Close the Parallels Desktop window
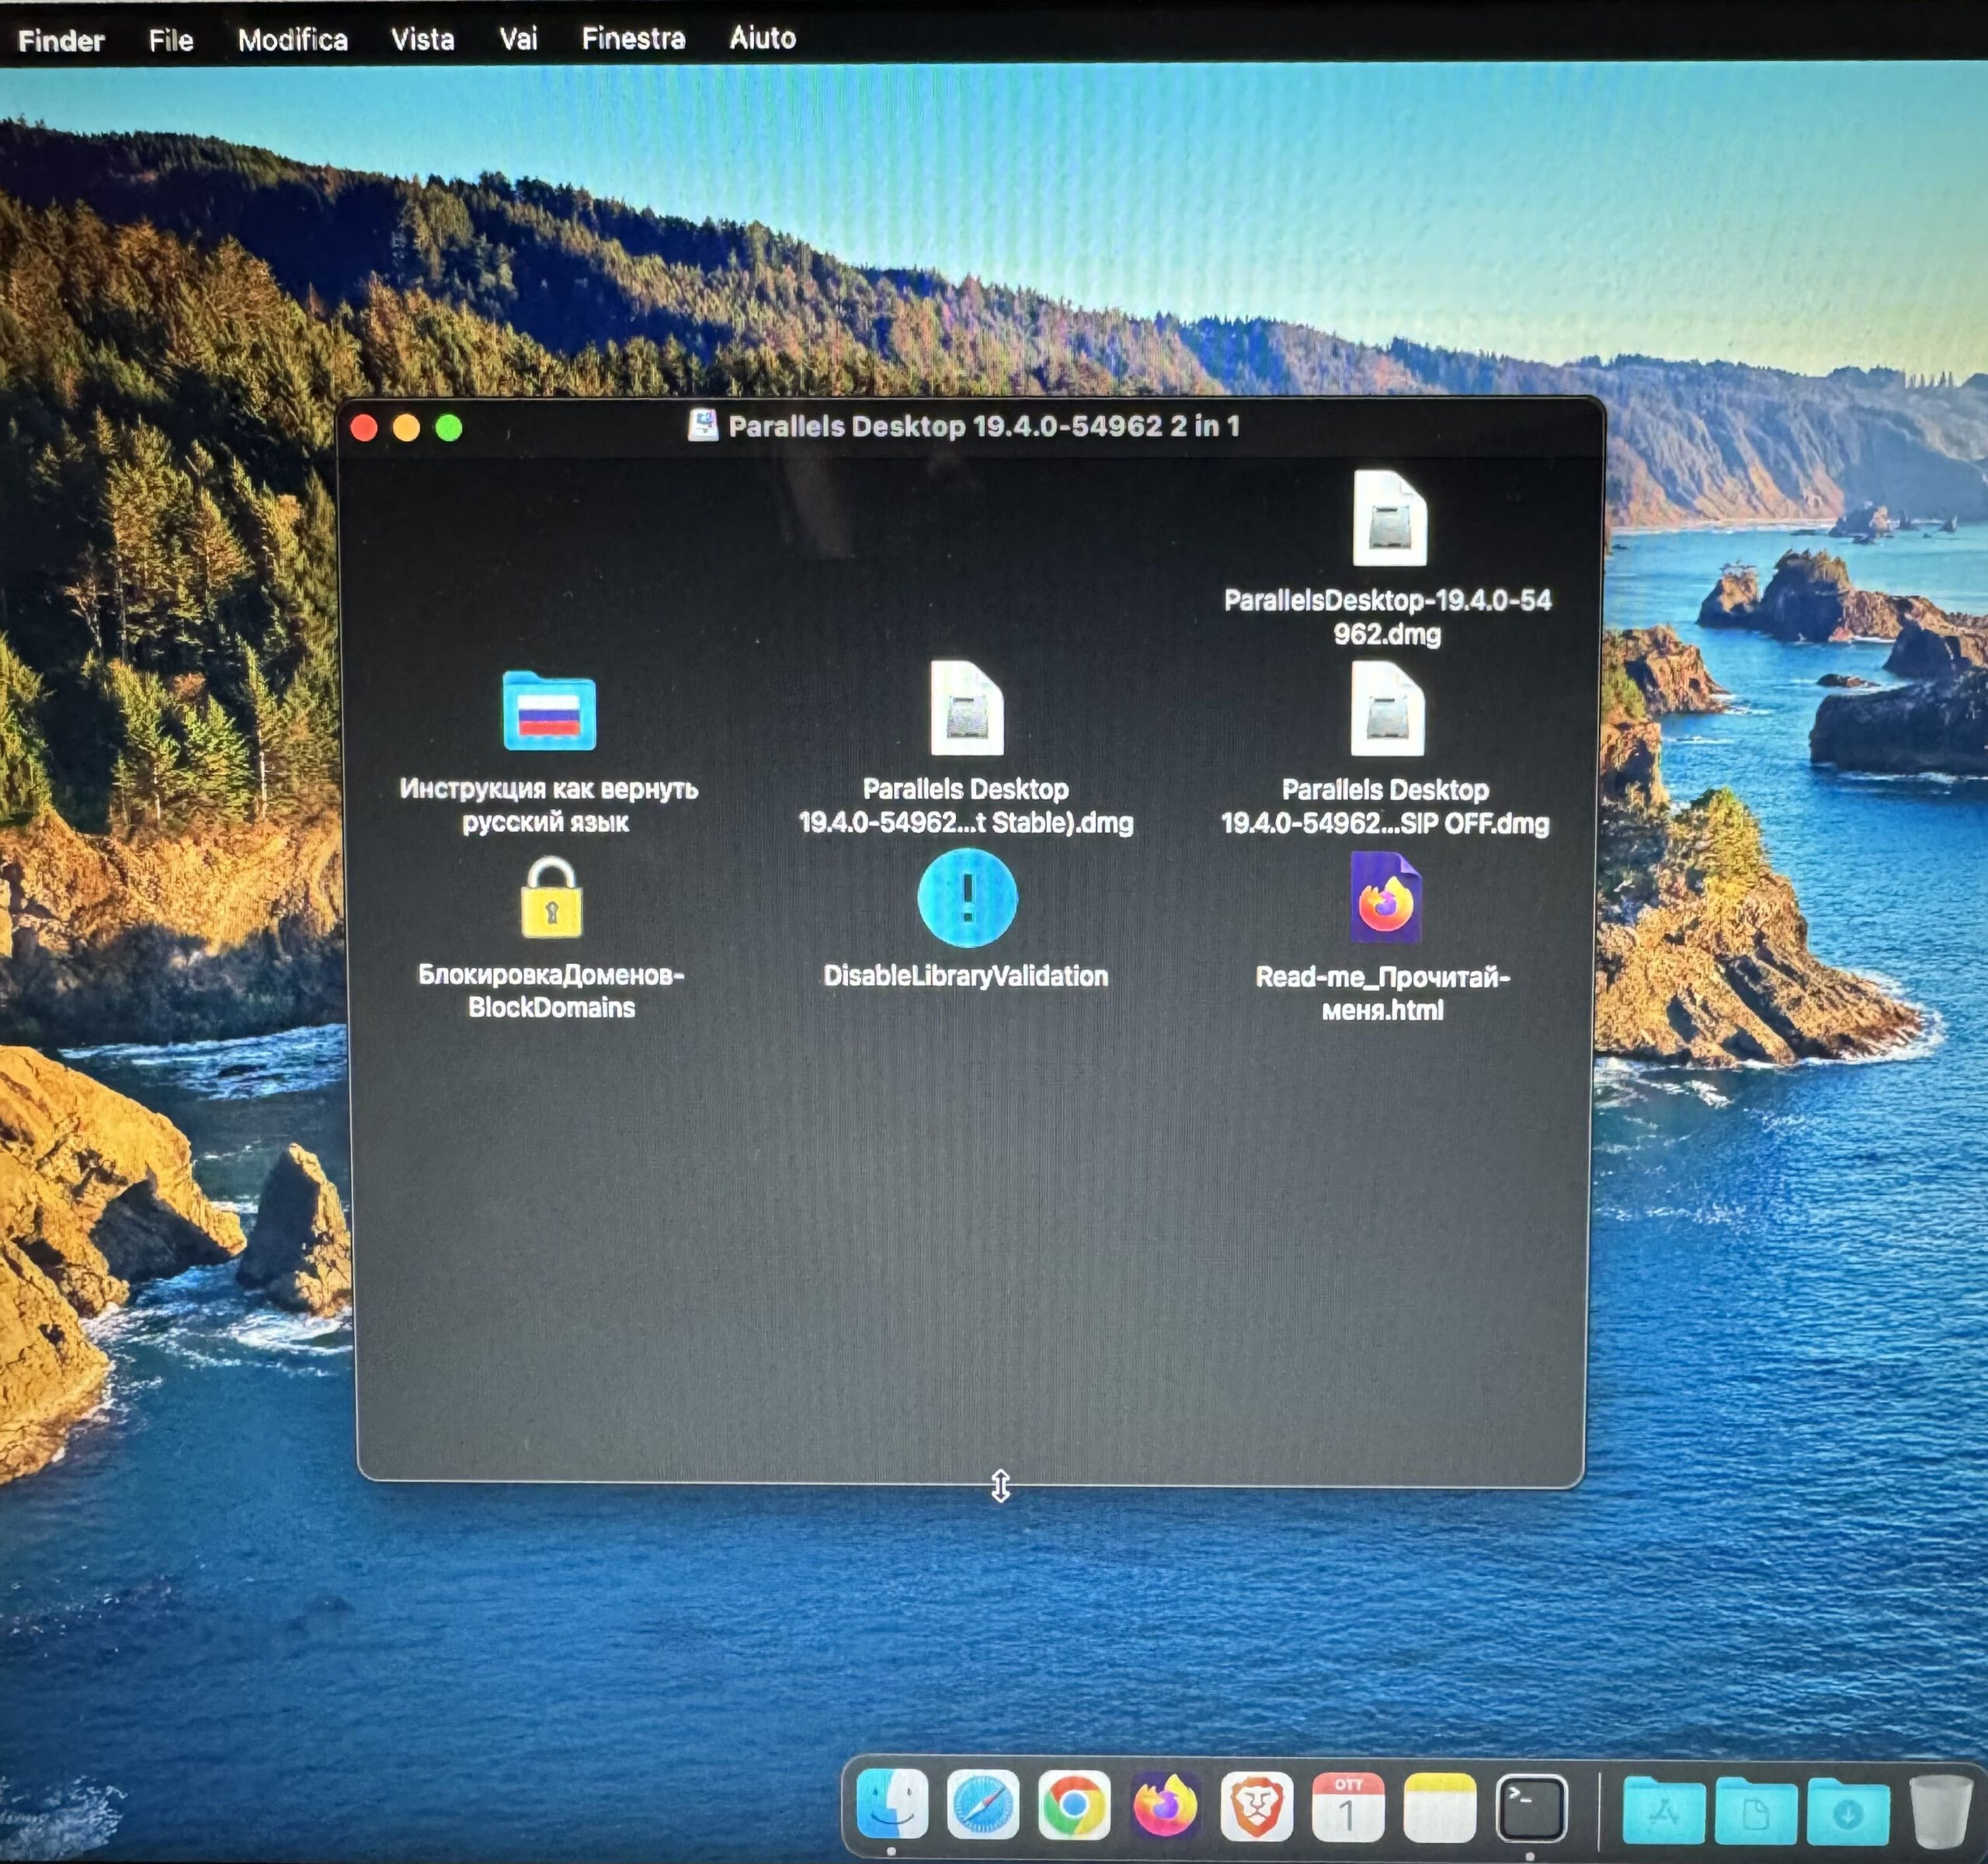Image resolution: width=1988 pixels, height=1864 pixels. click(x=364, y=428)
